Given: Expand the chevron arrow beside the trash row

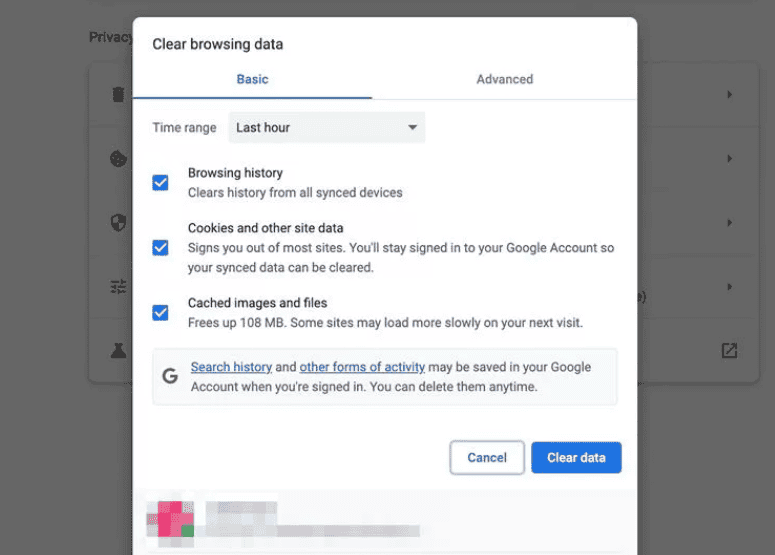Looking at the screenshot, I should pos(729,95).
